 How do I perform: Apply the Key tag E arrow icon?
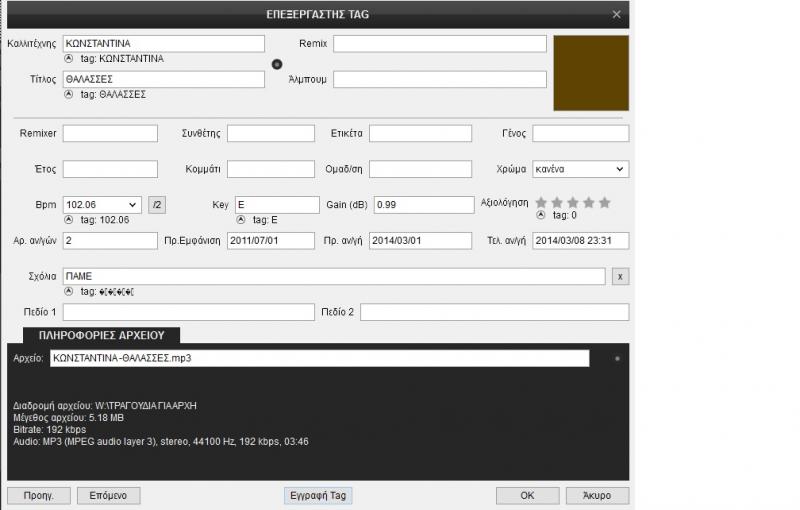pyautogui.click(x=240, y=219)
